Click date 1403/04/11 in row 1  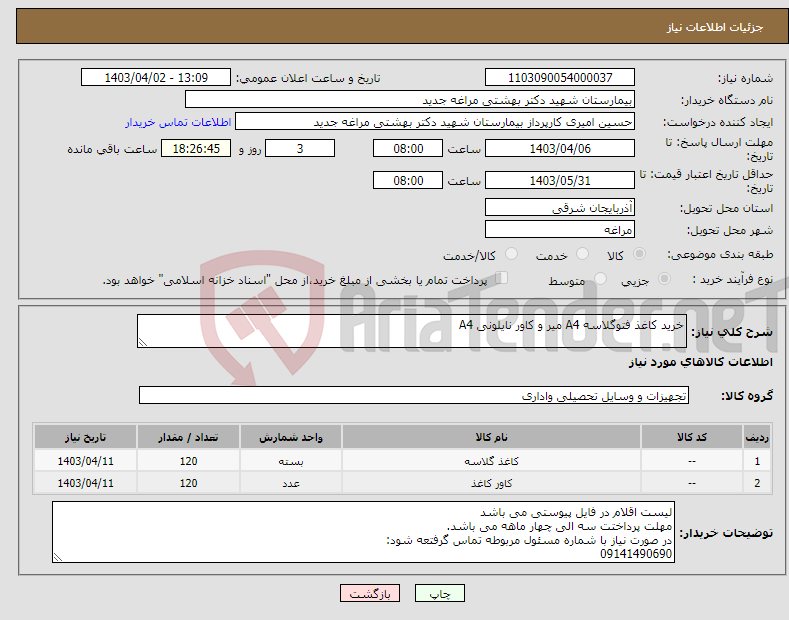click(85, 461)
